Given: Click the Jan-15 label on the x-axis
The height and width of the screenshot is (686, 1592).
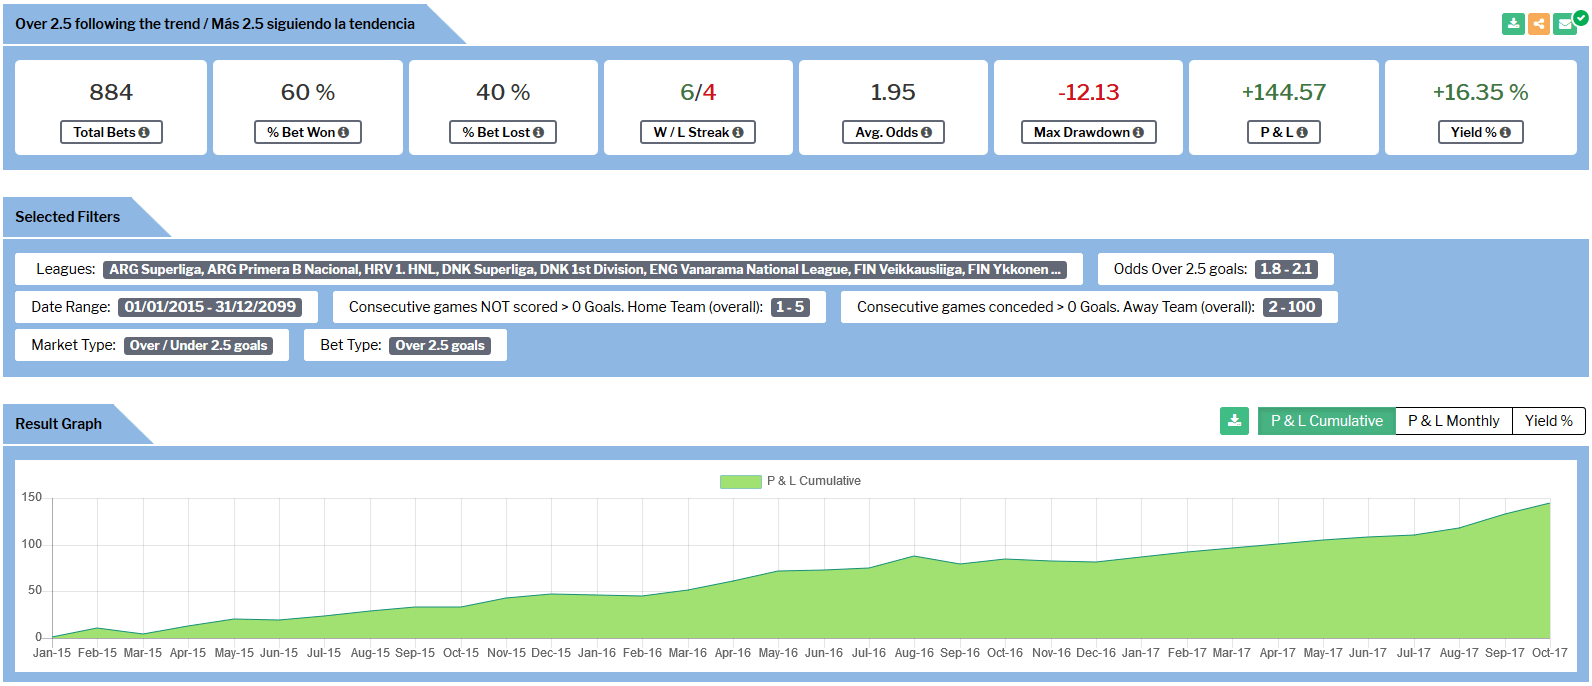Looking at the screenshot, I should pos(52,653).
